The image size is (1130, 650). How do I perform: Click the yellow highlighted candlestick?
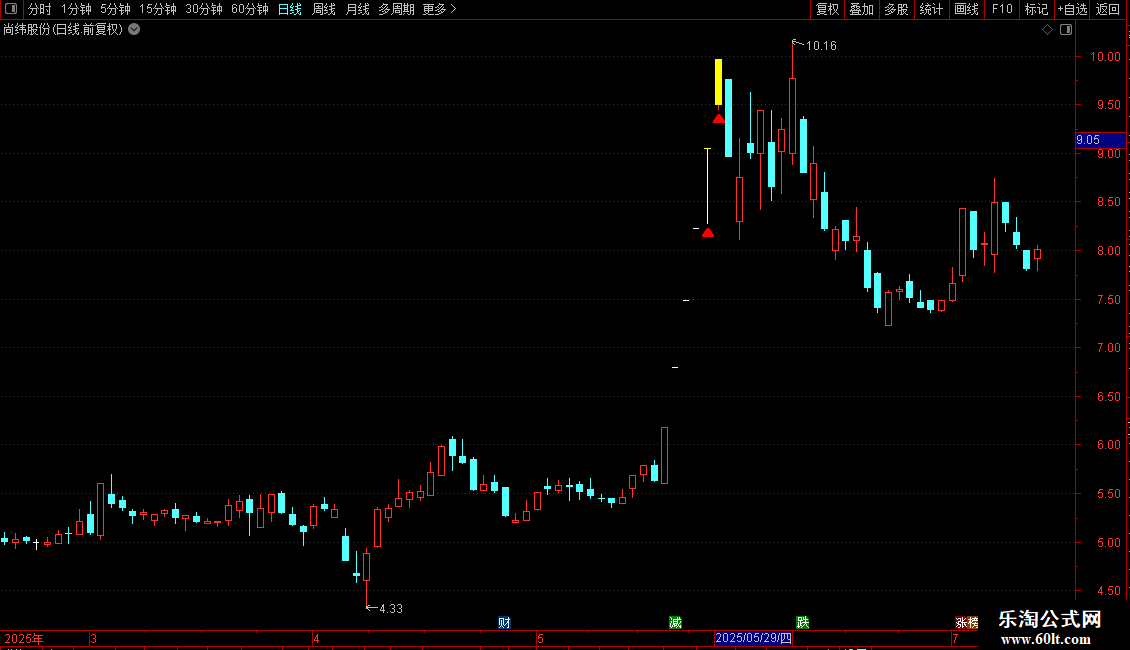[x=719, y=82]
